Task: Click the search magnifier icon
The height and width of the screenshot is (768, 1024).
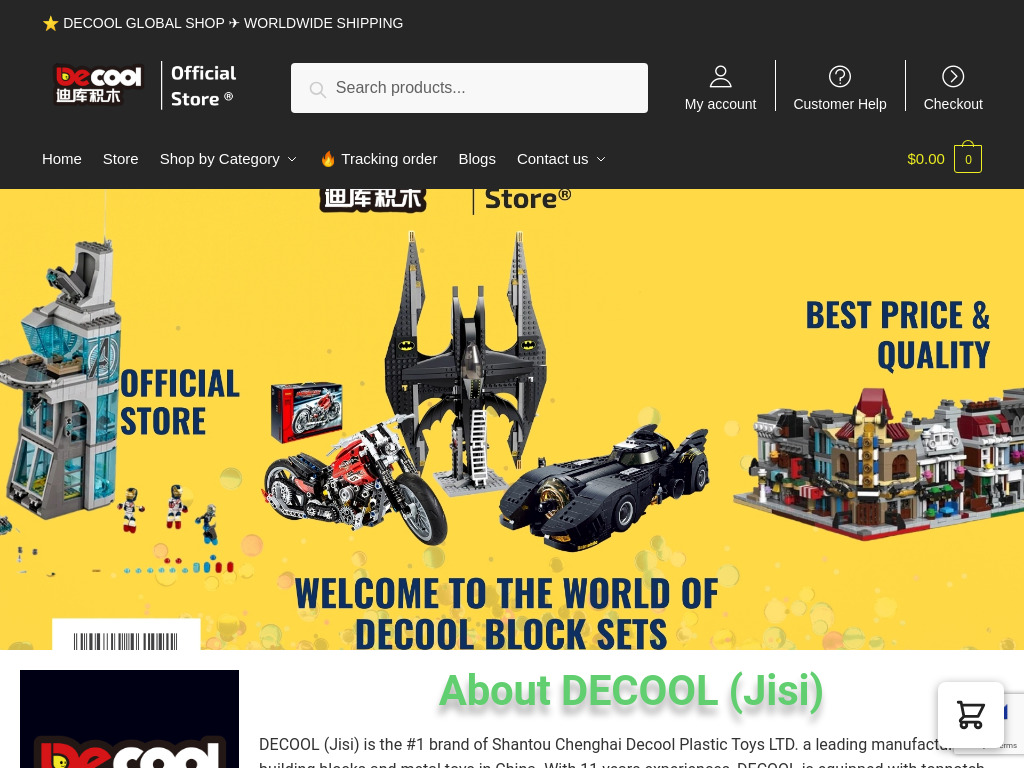Action: (x=317, y=89)
